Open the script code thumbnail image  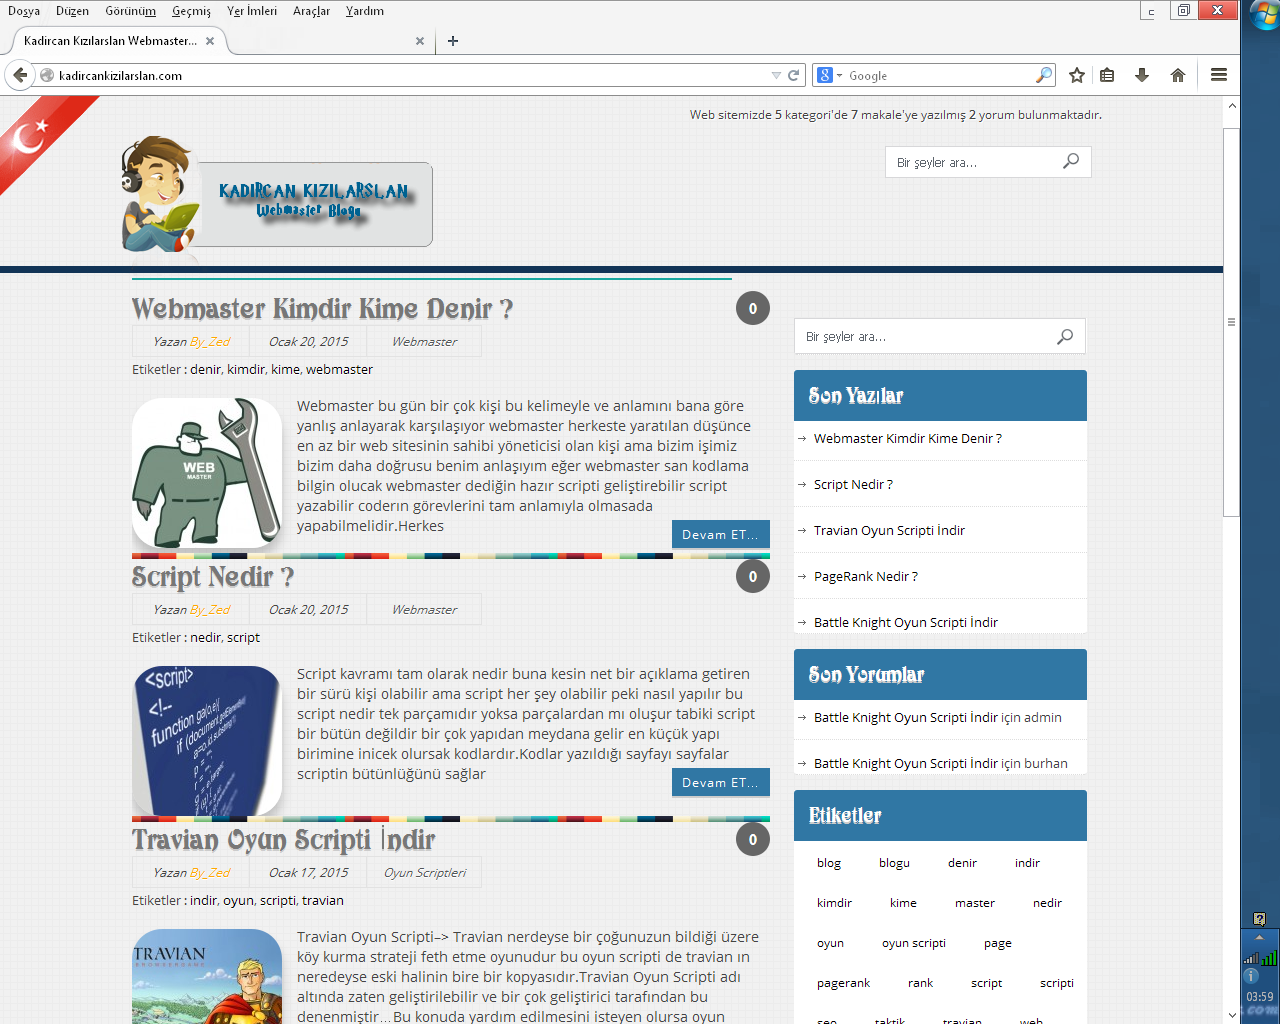[207, 741]
